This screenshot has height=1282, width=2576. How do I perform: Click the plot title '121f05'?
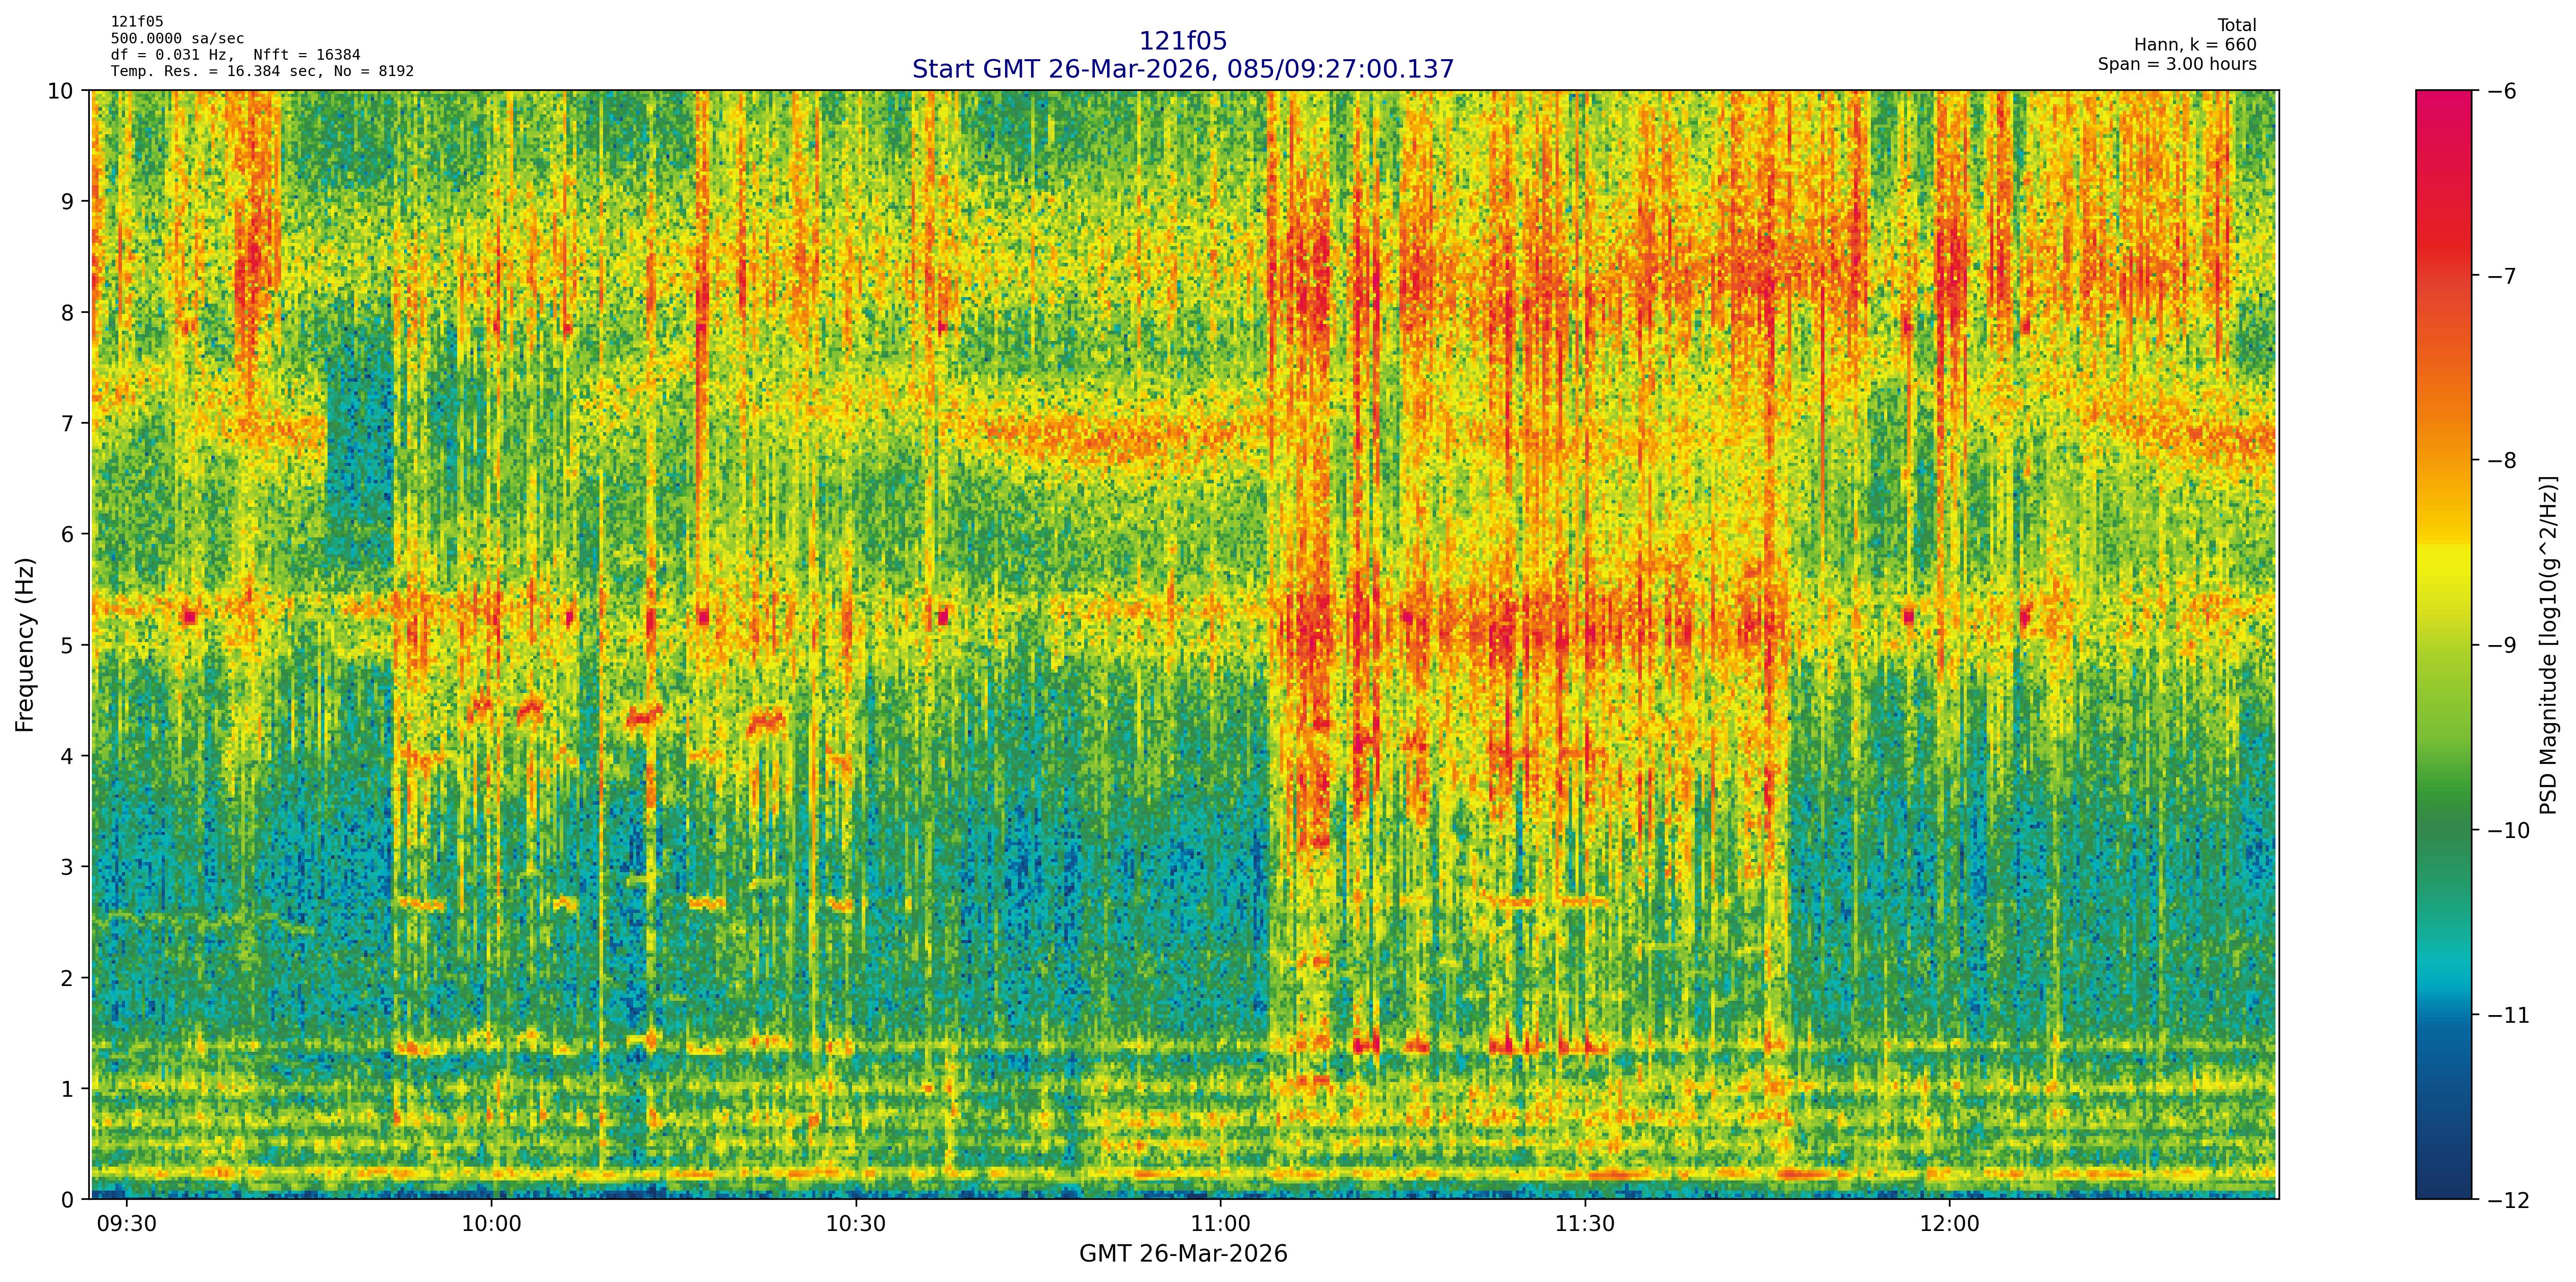pyautogui.click(x=1182, y=41)
